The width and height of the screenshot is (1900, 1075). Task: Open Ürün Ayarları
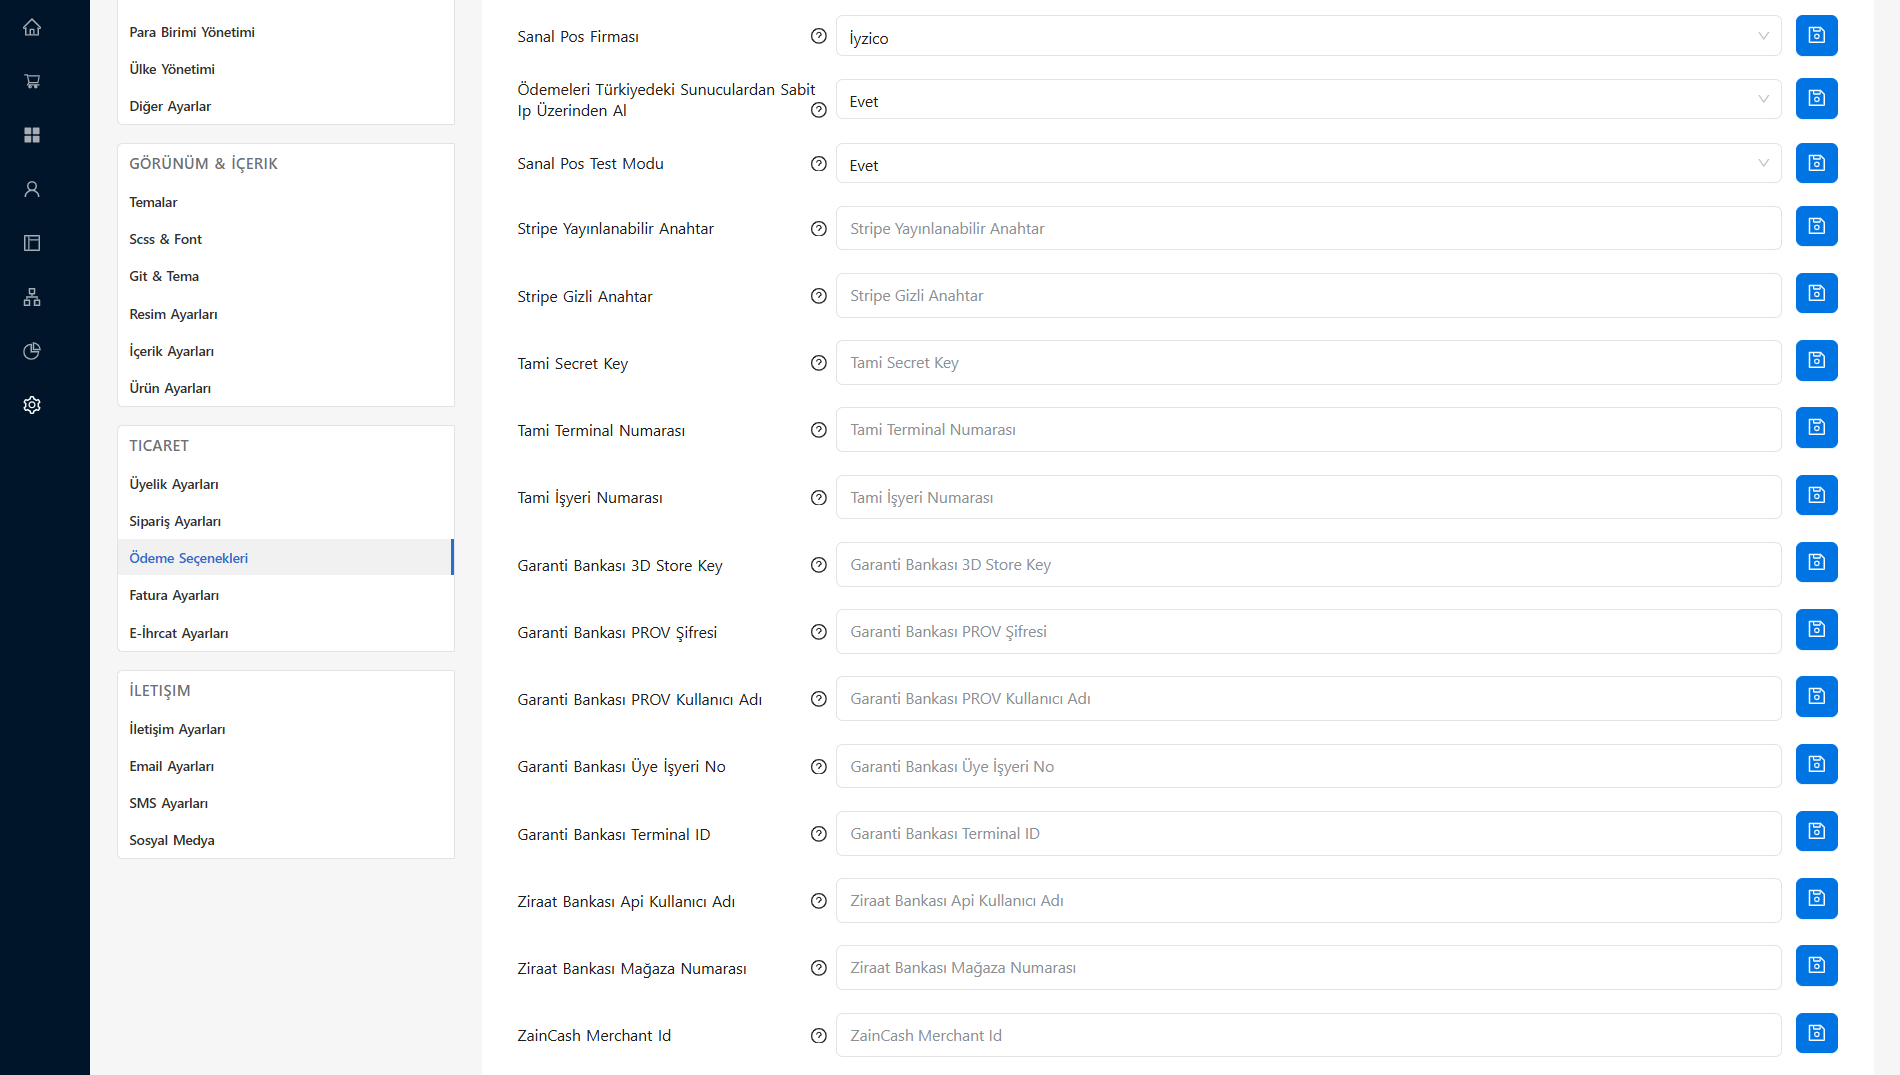pyautogui.click(x=170, y=388)
